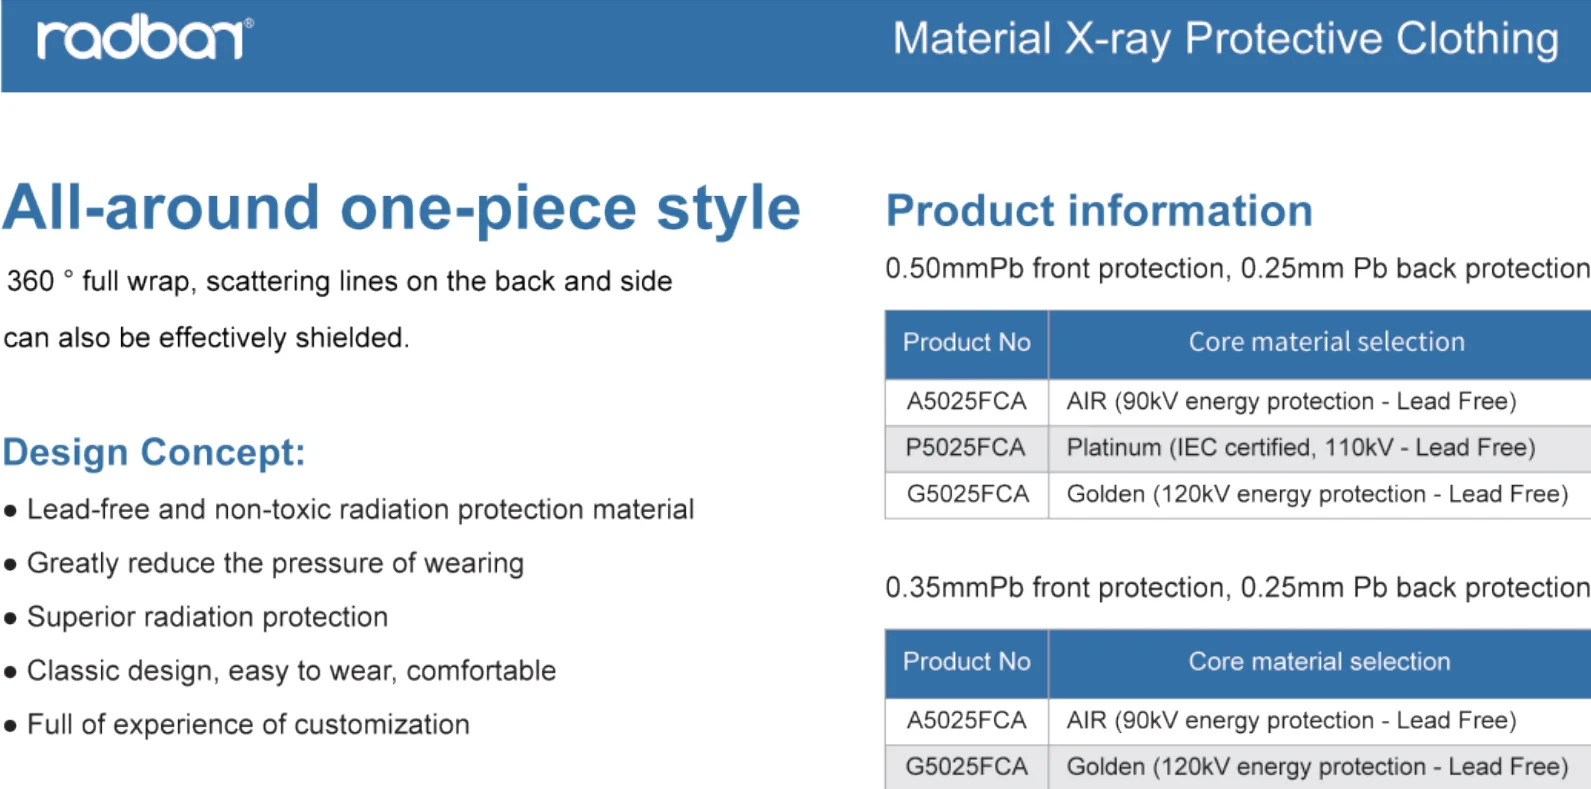Click Full of experience of customization bullet

click(237, 724)
